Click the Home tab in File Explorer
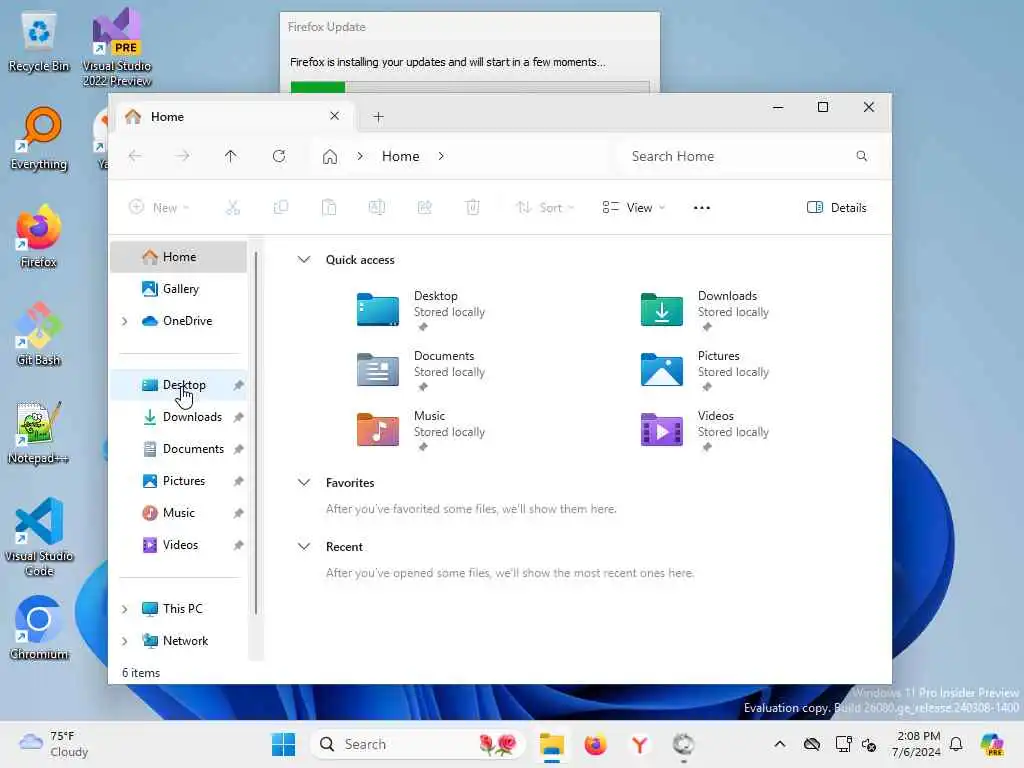Viewport: 1024px width, 768px height. coord(235,117)
